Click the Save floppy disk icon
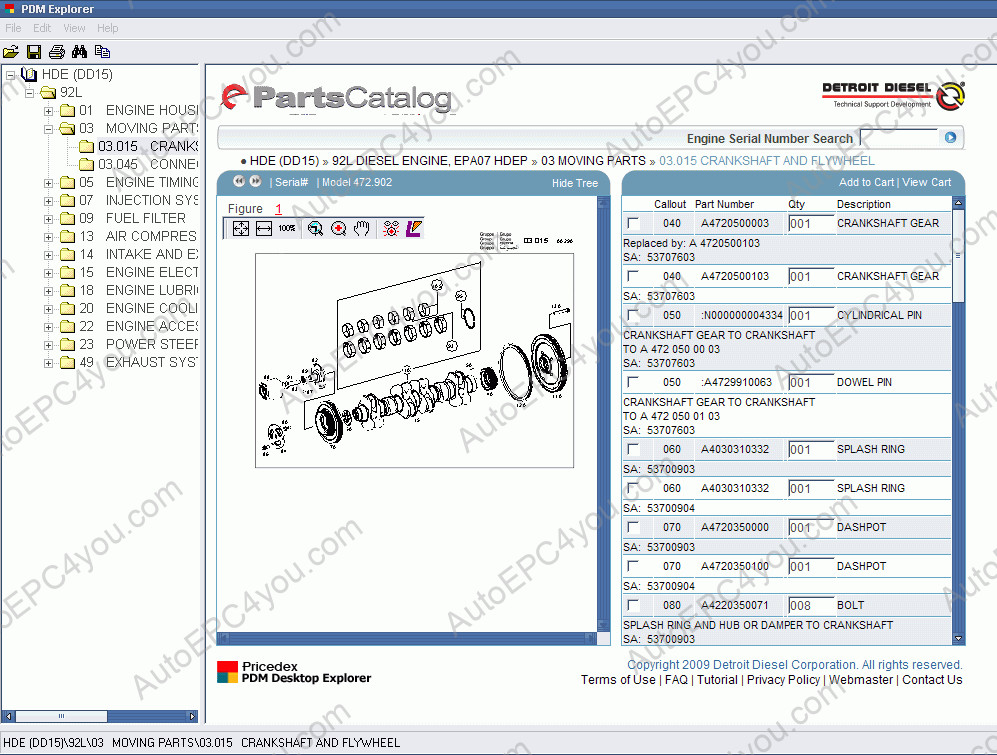Viewport: 997px width, 755px height. [x=34, y=52]
